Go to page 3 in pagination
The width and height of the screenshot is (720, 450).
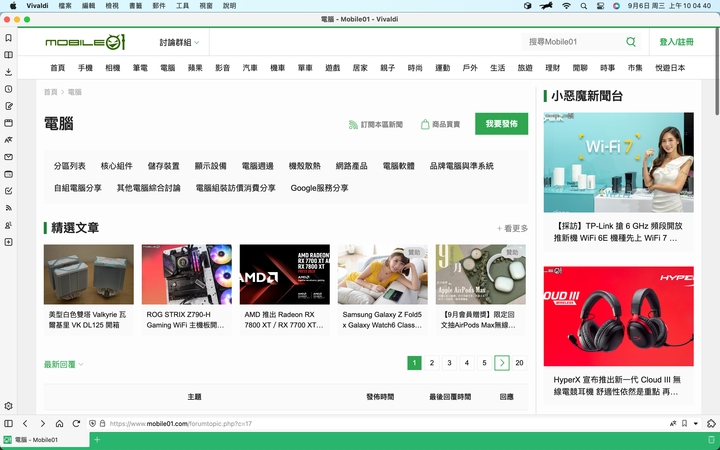coord(449,363)
